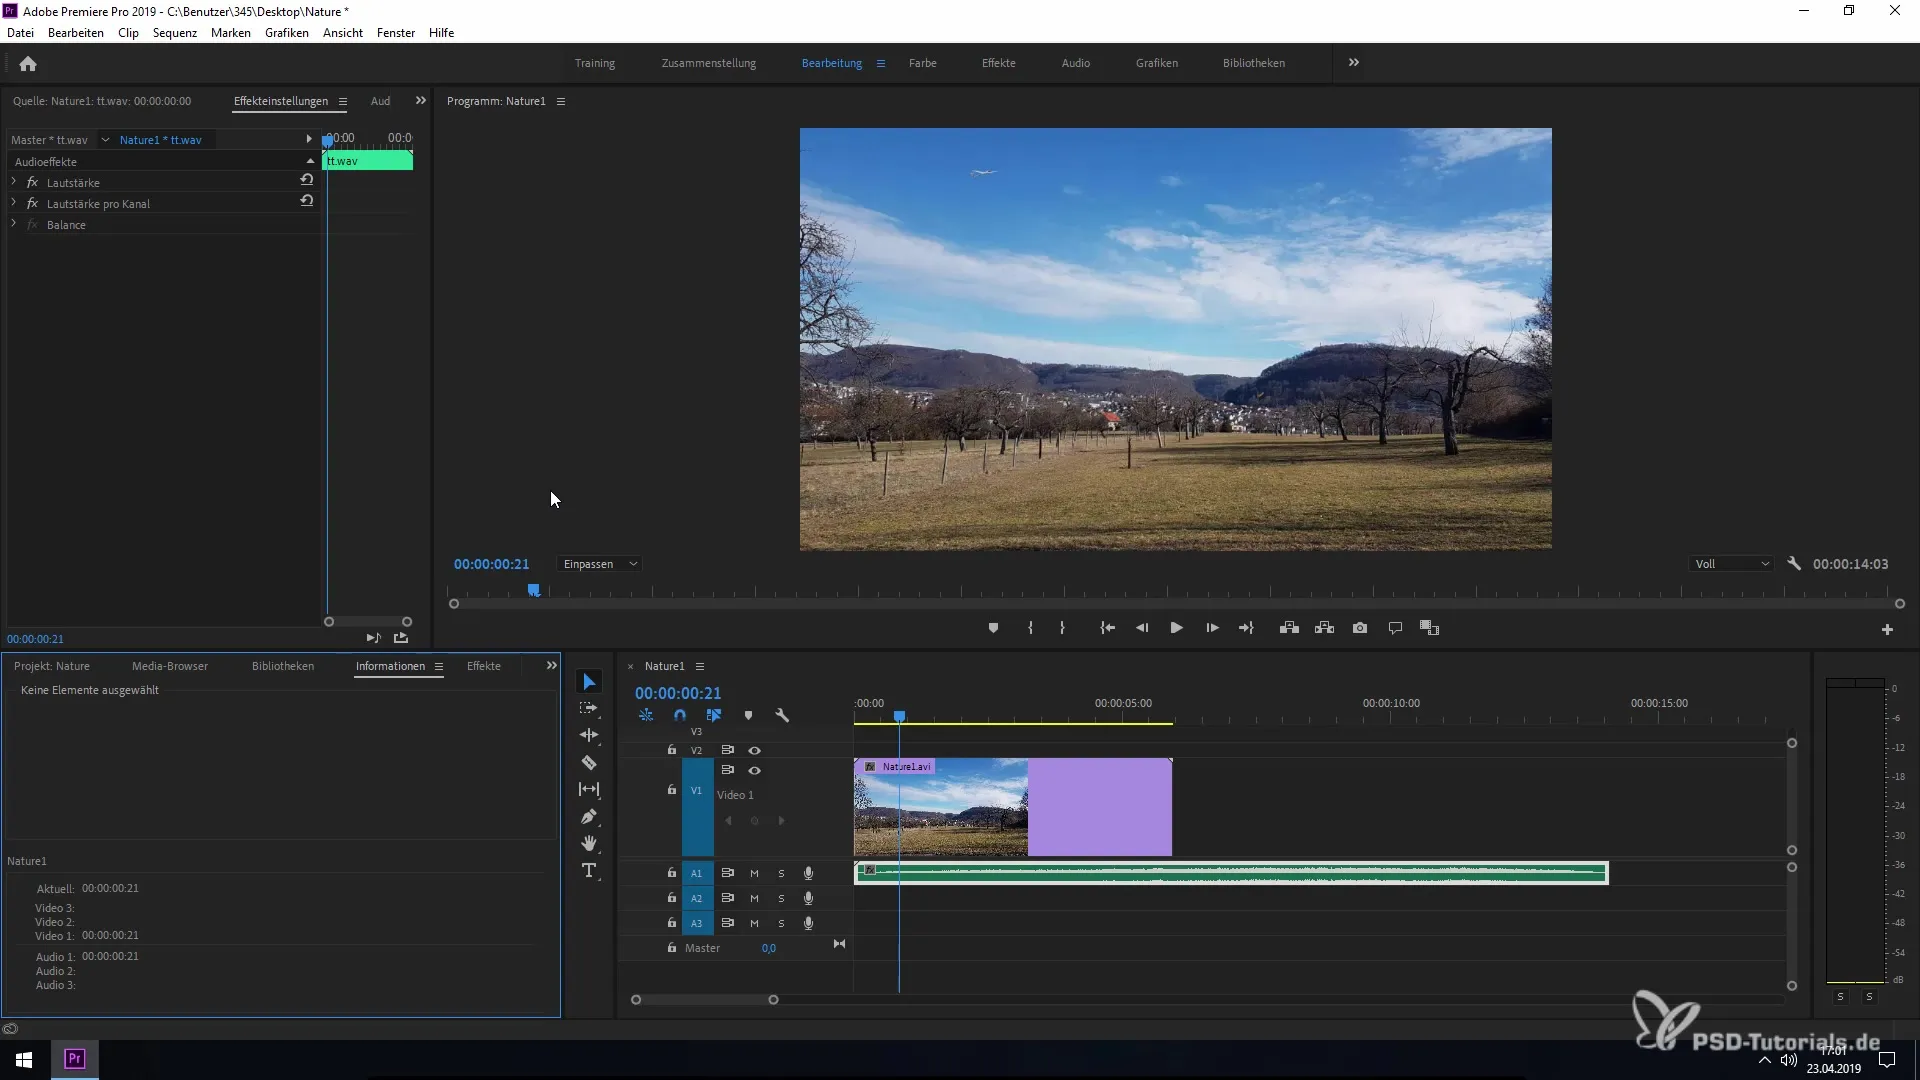Image resolution: width=1920 pixels, height=1080 pixels.
Task: Select the Ripple Edit tool
Action: [x=589, y=735]
